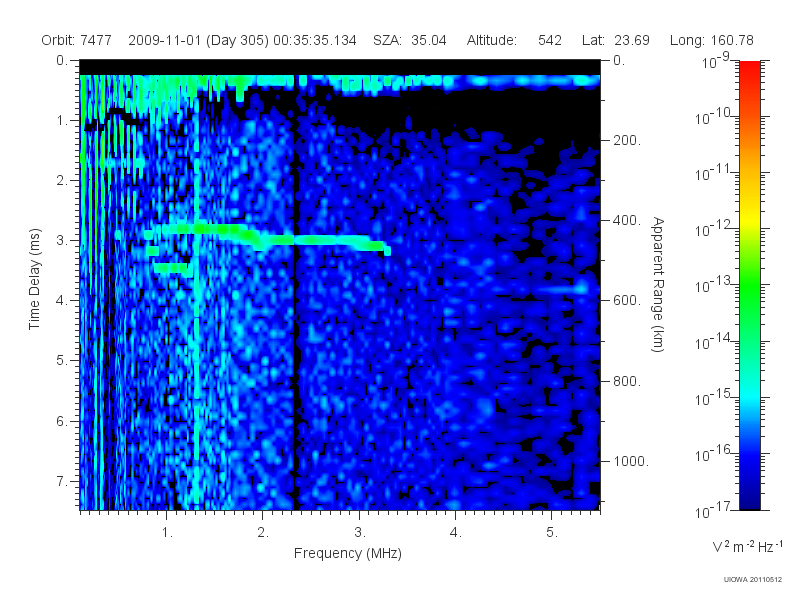Screen dimensions: 800x600
Task: Click the 10^-9 color scale label
Action: tap(716, 61)
